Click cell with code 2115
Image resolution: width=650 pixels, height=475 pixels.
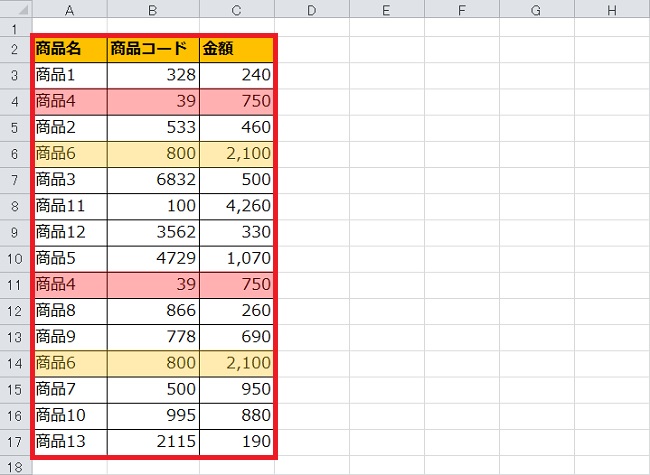[x=153, y=441]
